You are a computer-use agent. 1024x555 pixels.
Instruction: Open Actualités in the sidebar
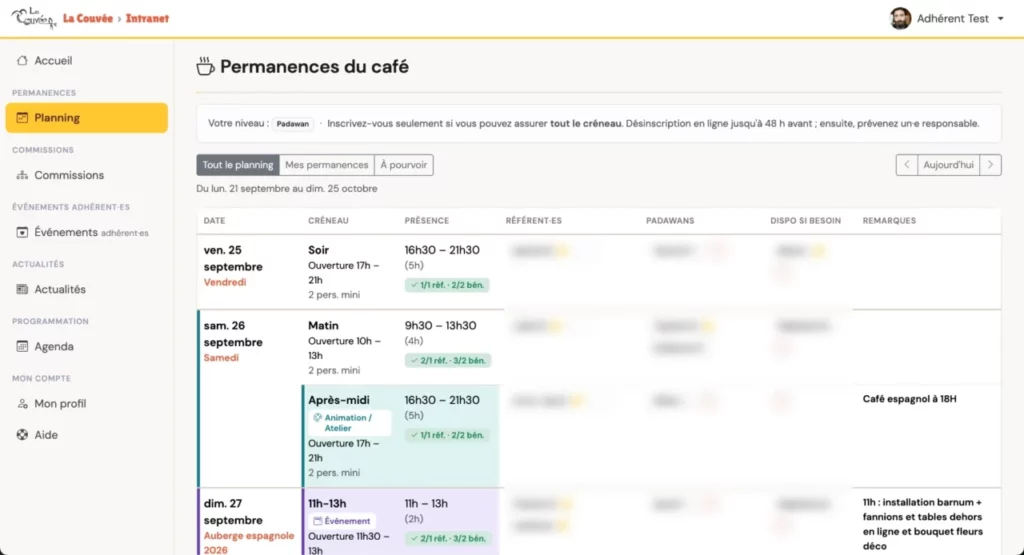point(86,289)
